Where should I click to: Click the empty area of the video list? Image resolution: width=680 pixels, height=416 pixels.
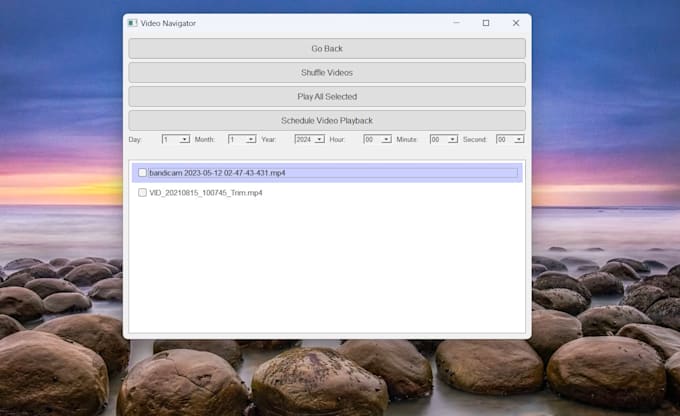click(327, 270)
